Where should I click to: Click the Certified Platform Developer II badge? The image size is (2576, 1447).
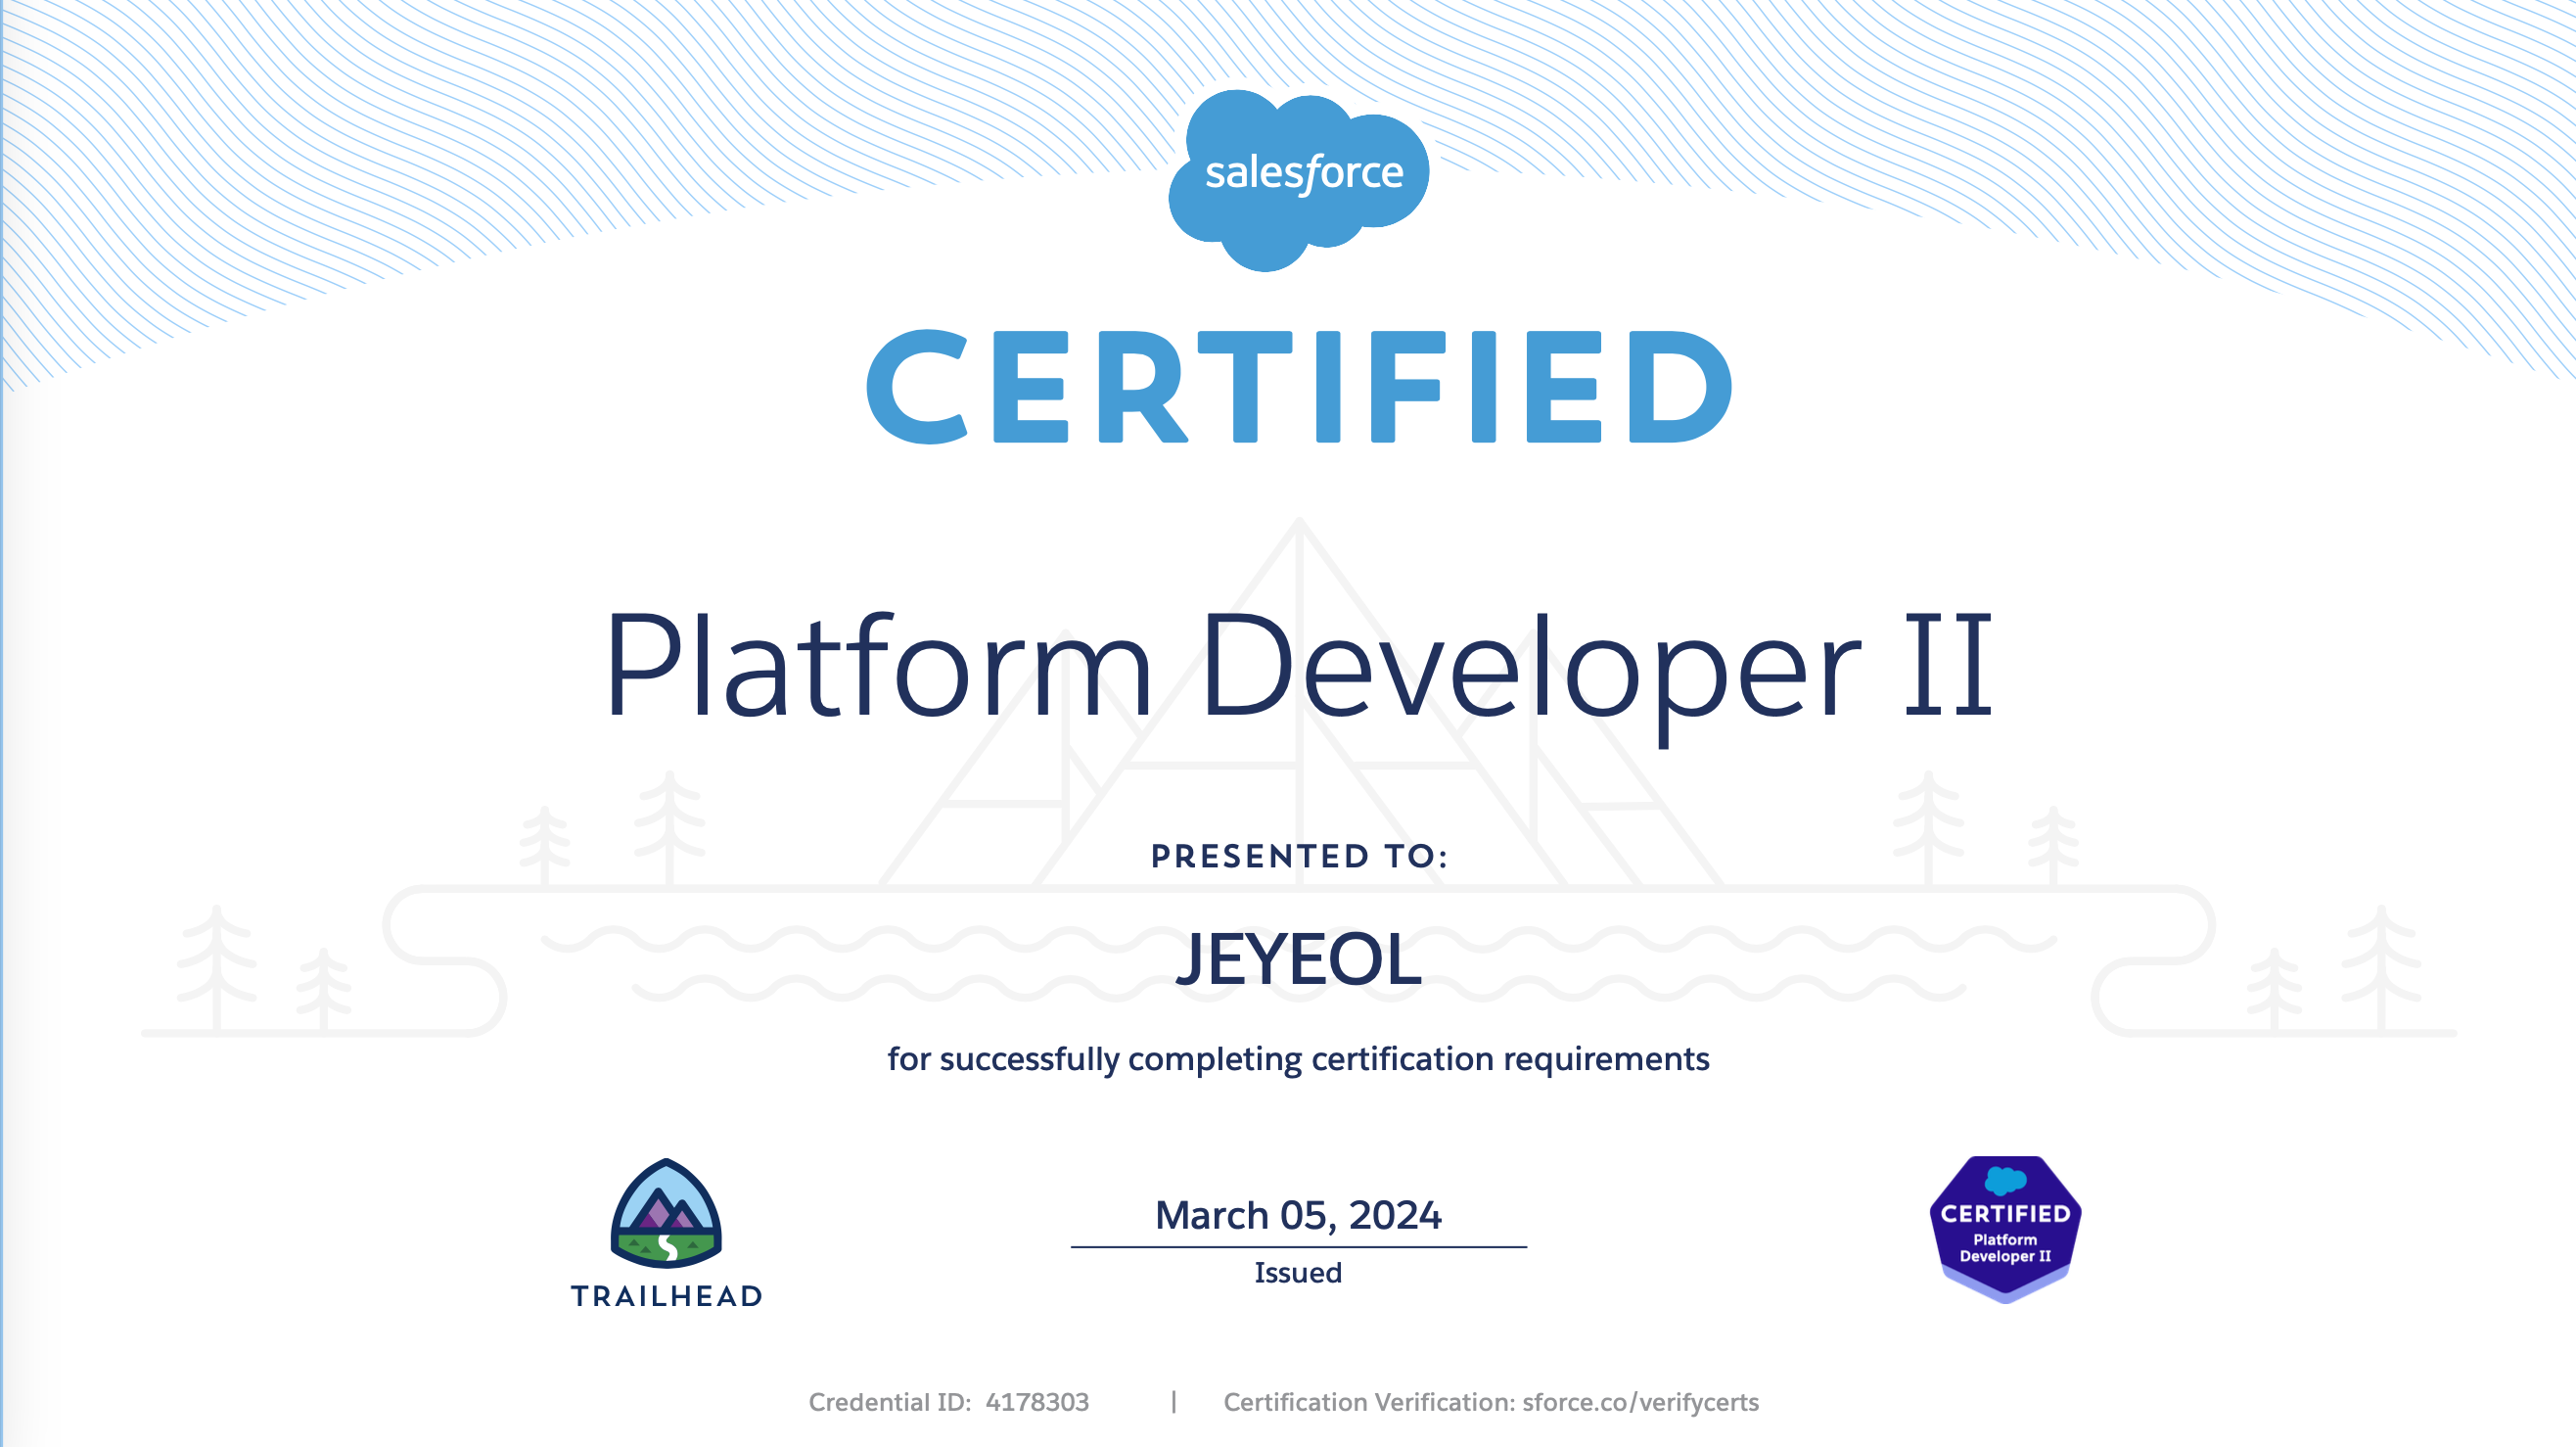(2005, 1228)
